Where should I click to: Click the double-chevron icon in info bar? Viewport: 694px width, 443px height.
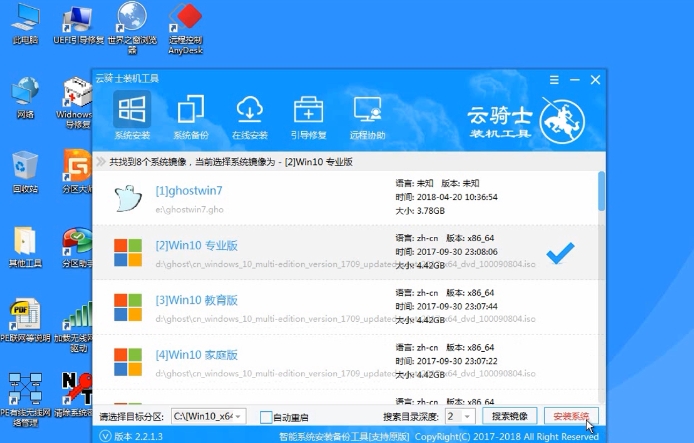(101, 162)
